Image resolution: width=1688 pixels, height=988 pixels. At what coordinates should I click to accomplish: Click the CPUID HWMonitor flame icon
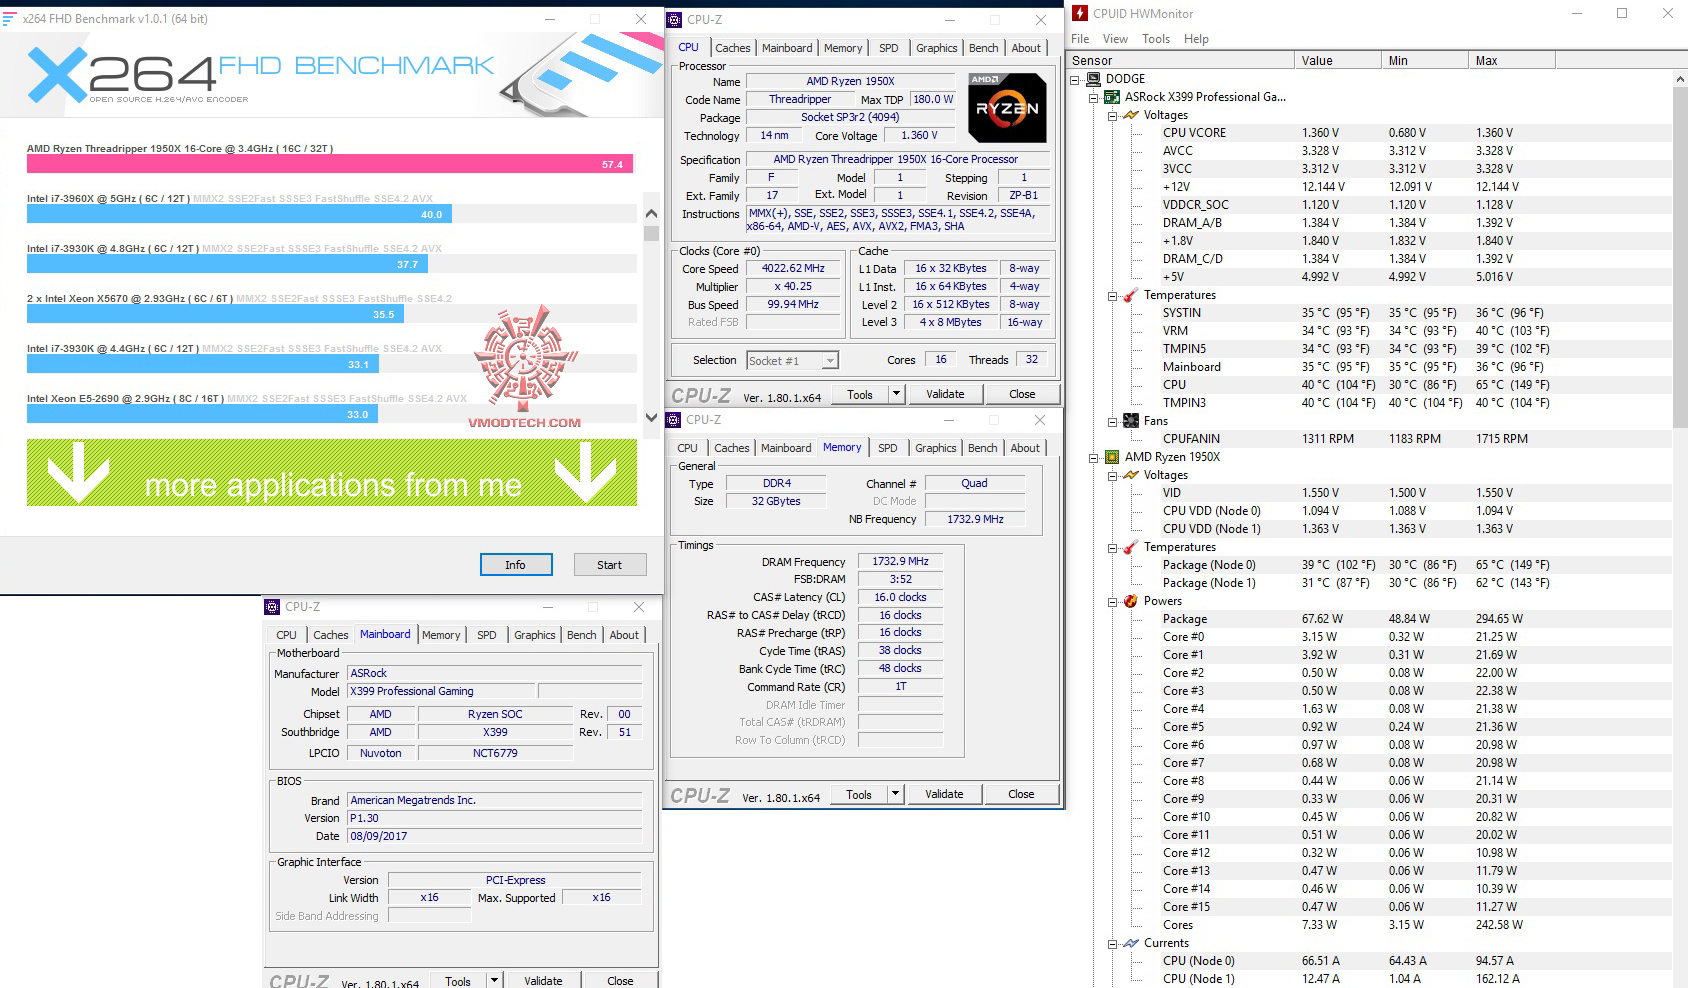[1081, 13]
